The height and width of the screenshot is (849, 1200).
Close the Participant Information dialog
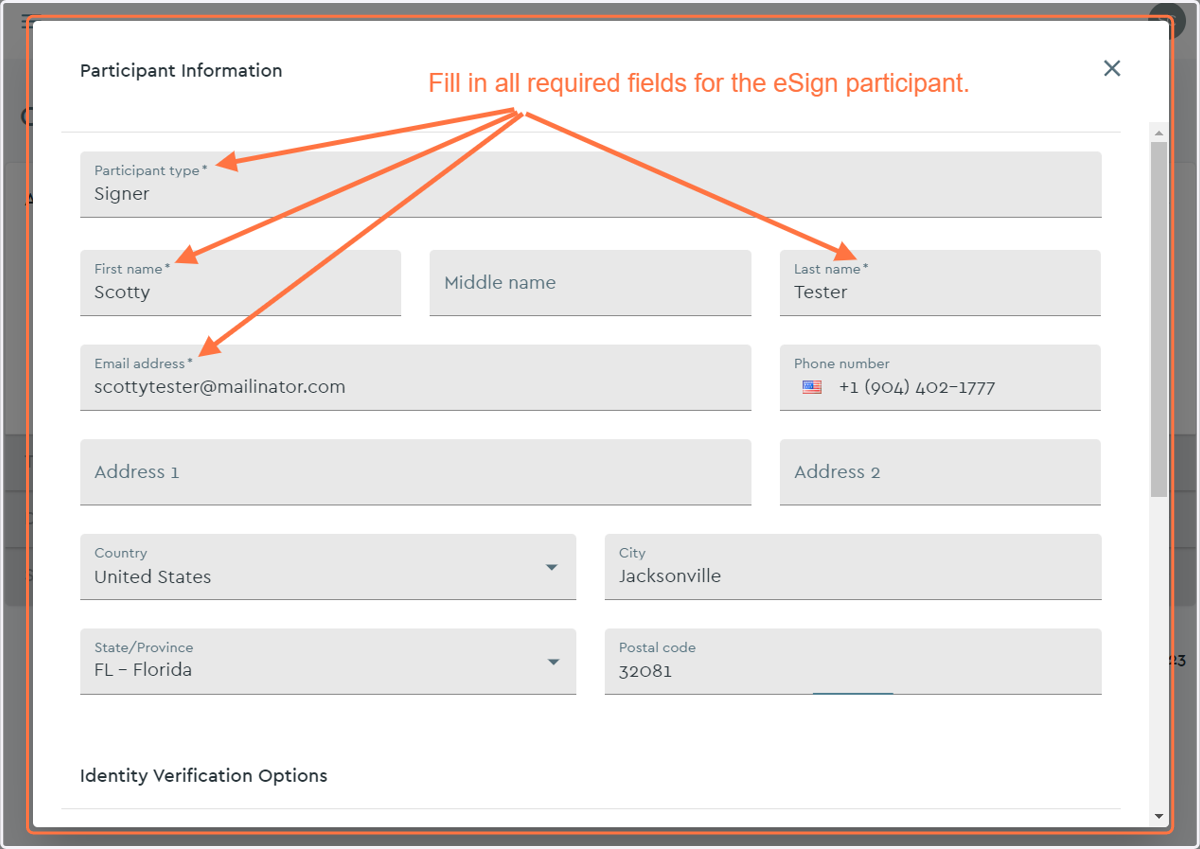tap(1112, 68)
